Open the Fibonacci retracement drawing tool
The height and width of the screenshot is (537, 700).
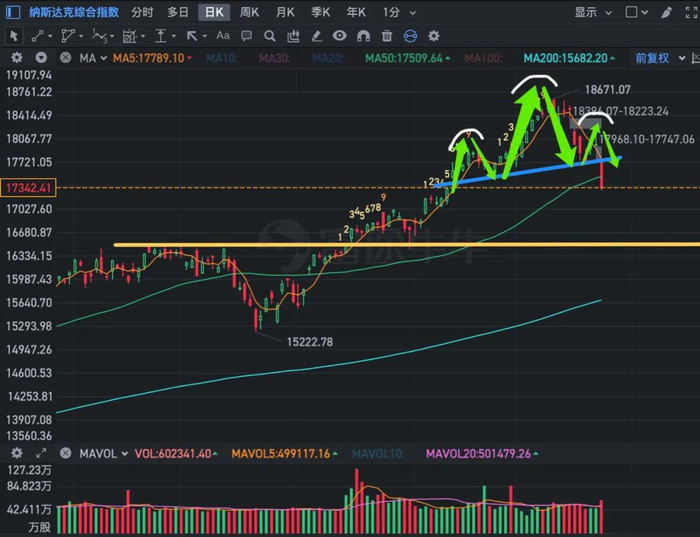129,36
